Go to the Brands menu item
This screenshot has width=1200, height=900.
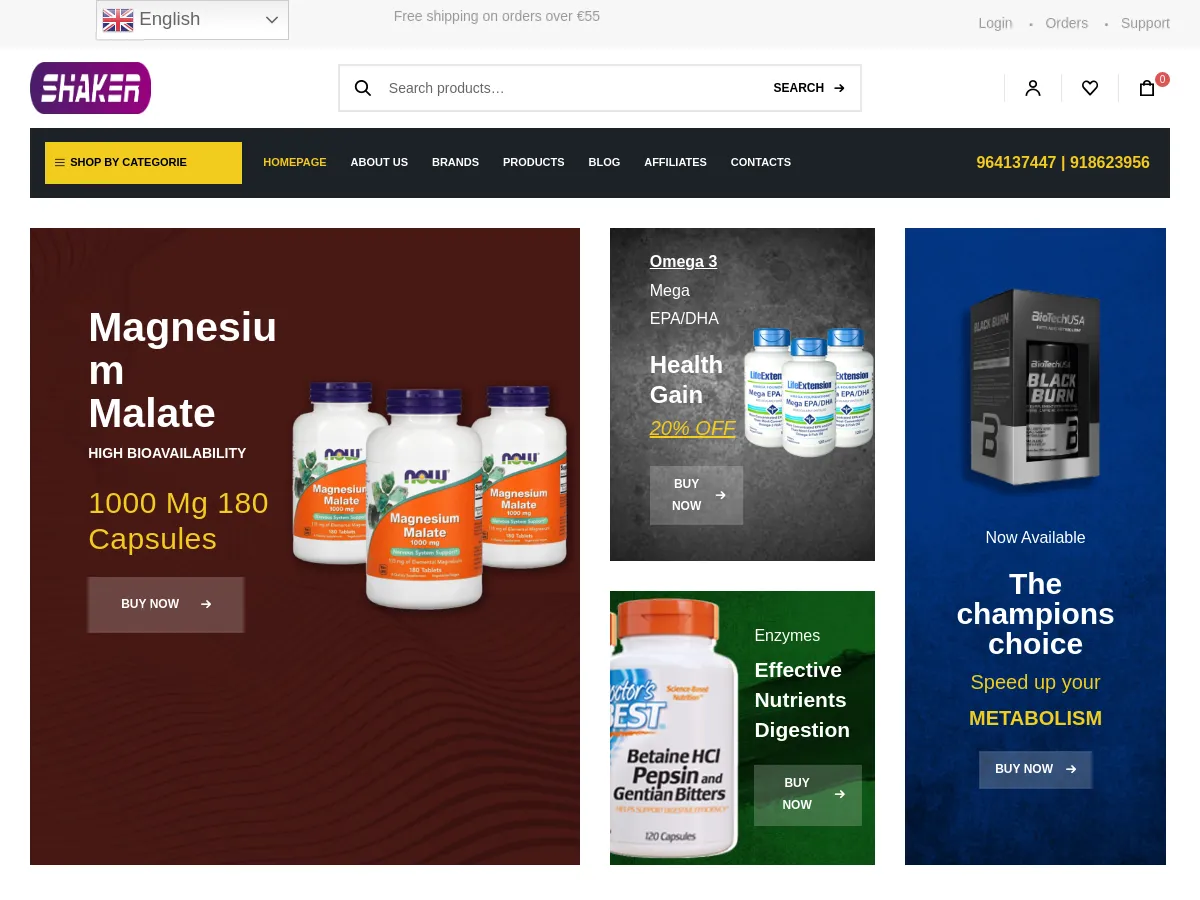point(455,162)
